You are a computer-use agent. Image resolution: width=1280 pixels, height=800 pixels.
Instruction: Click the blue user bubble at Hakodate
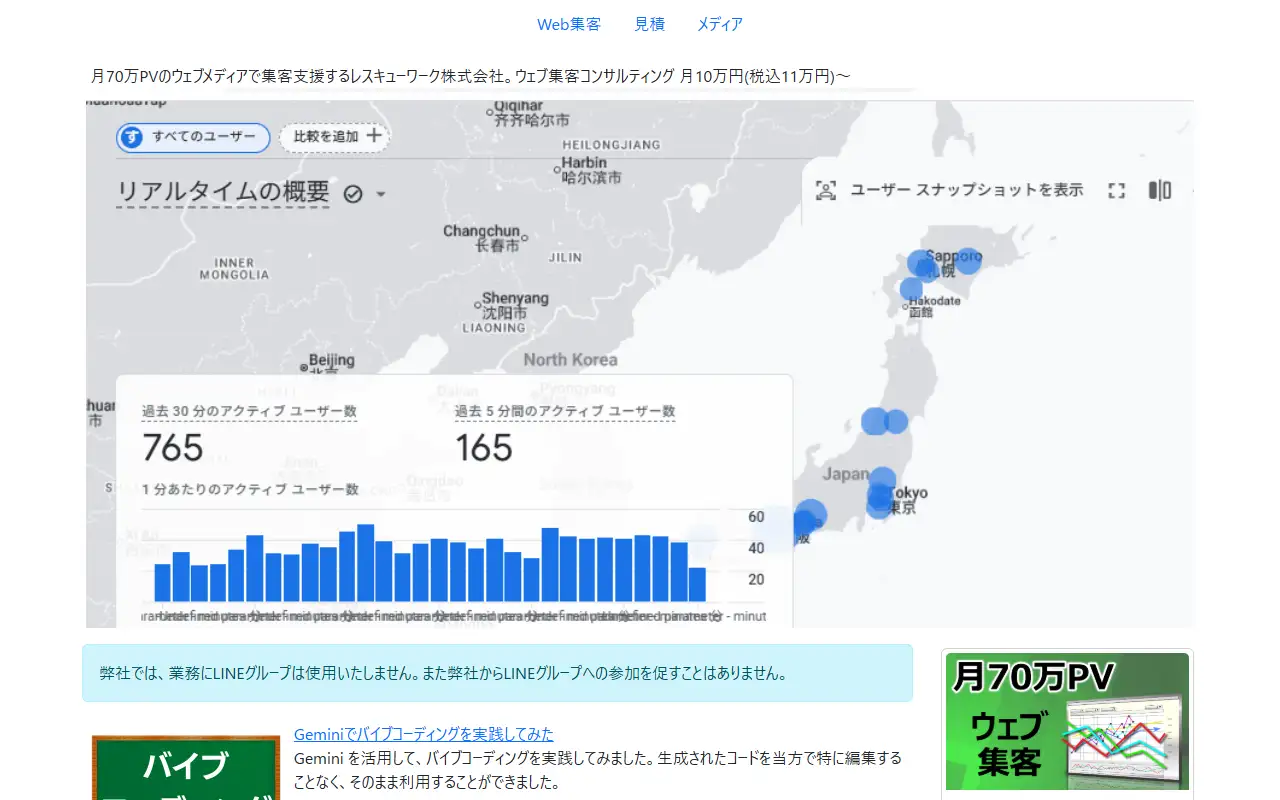(911, 289)
